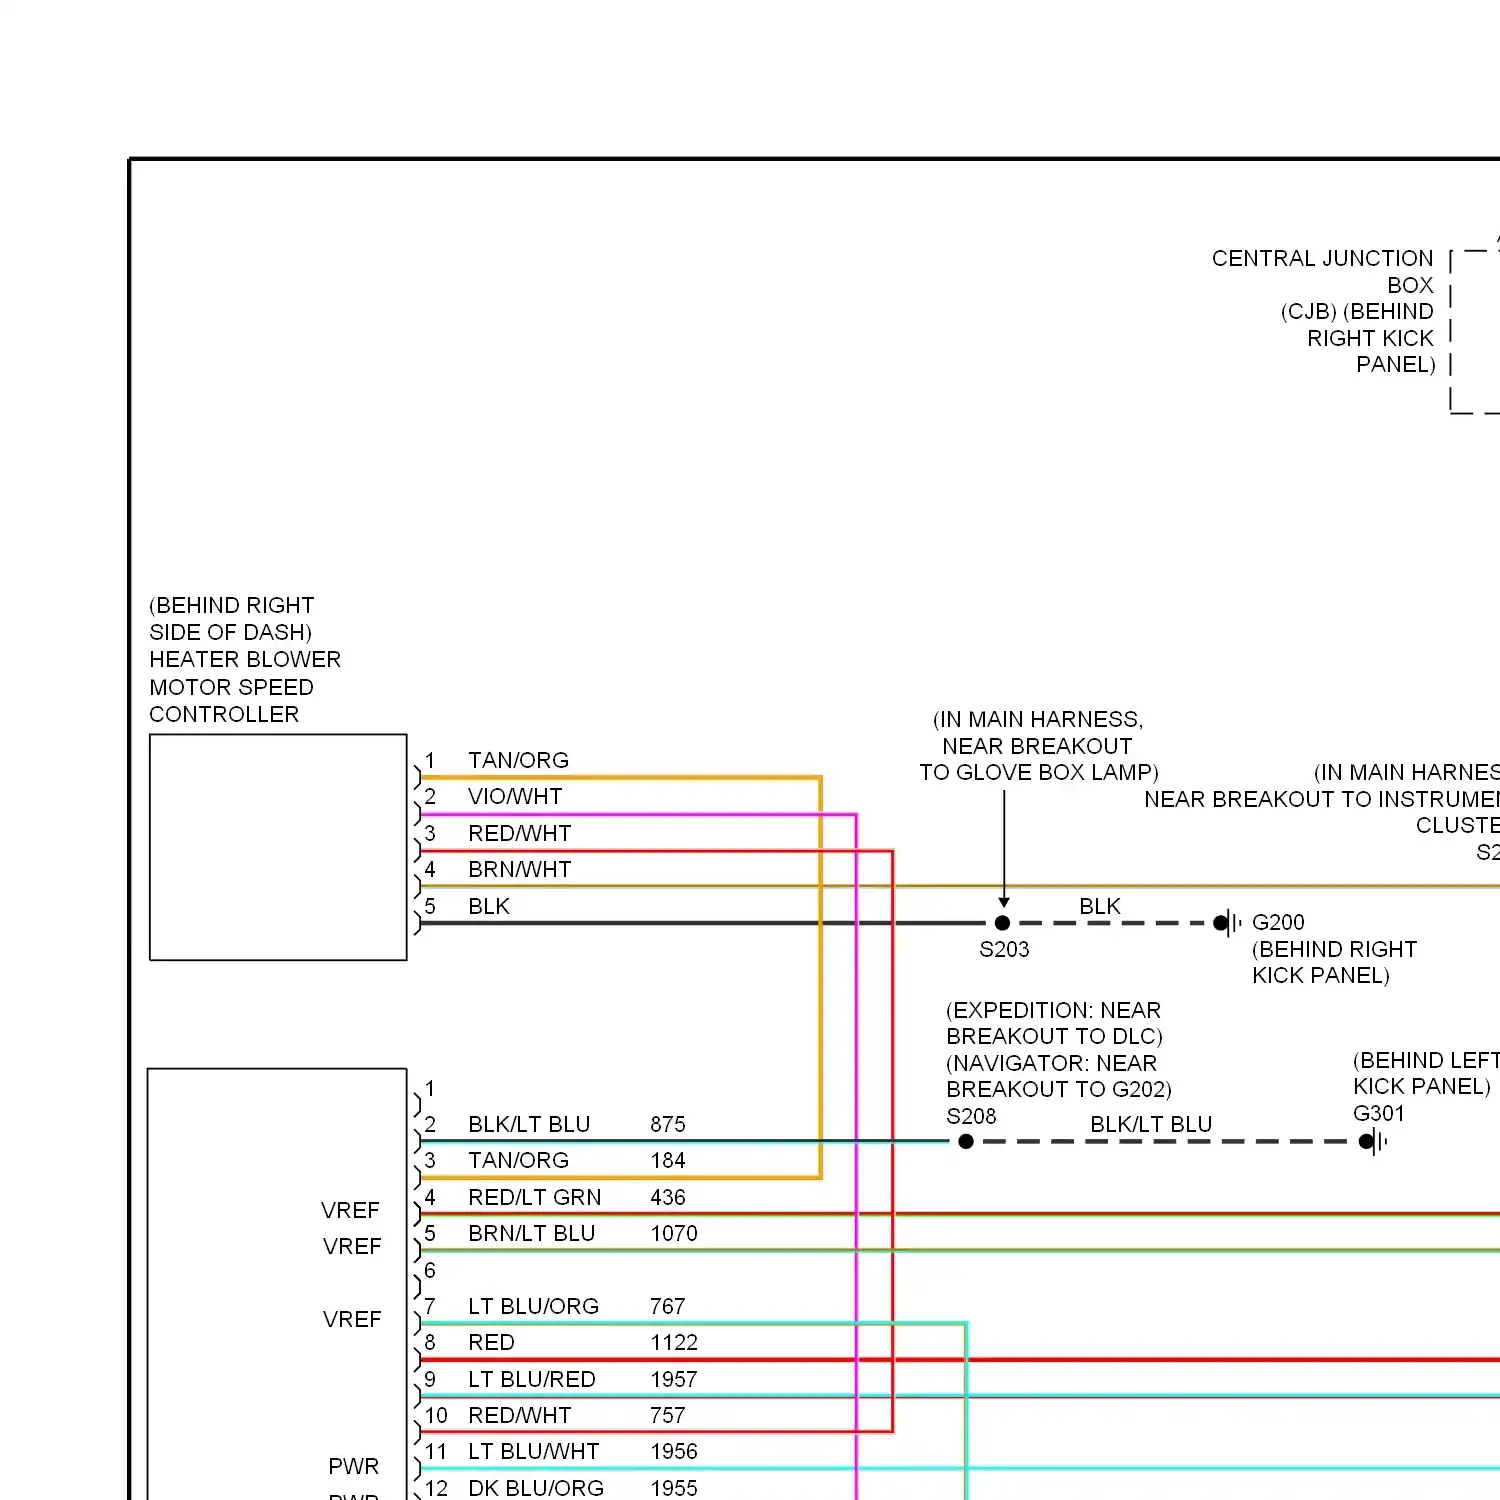Click the G200 ground symbol
This screenshot has height=1500, width=1500.
[1228, 923]
